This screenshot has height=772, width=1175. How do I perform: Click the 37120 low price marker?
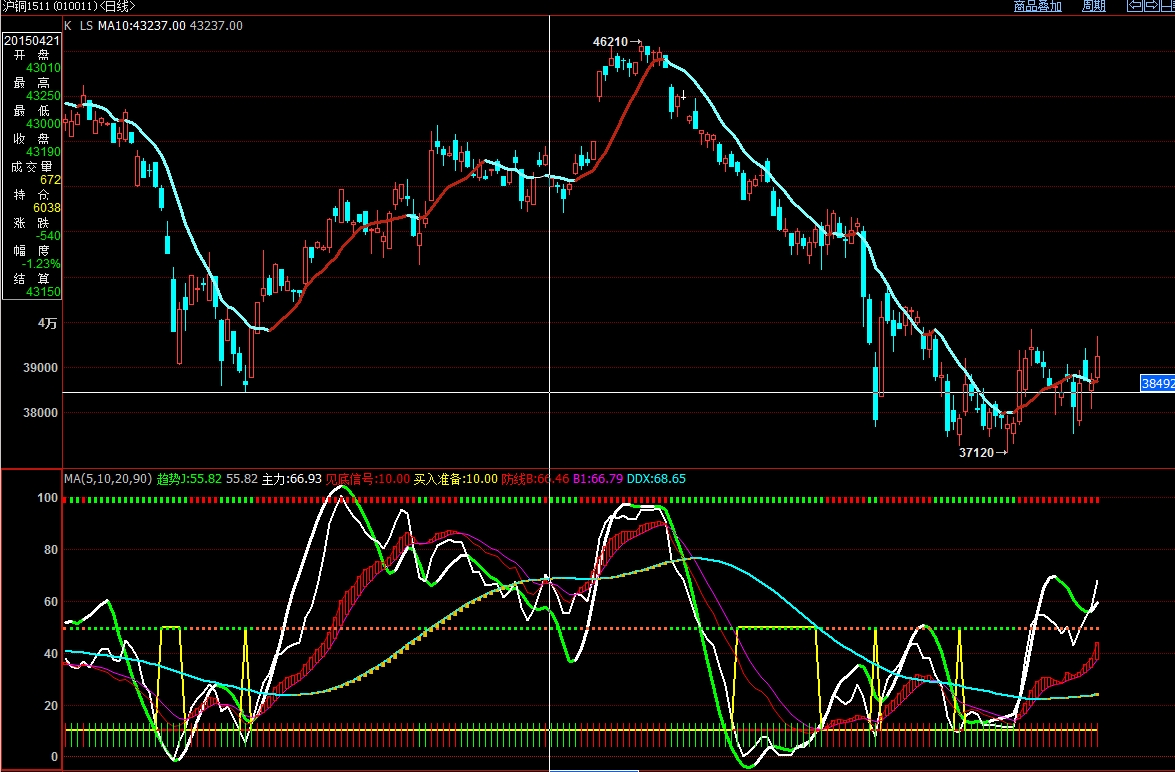(977, 453)
